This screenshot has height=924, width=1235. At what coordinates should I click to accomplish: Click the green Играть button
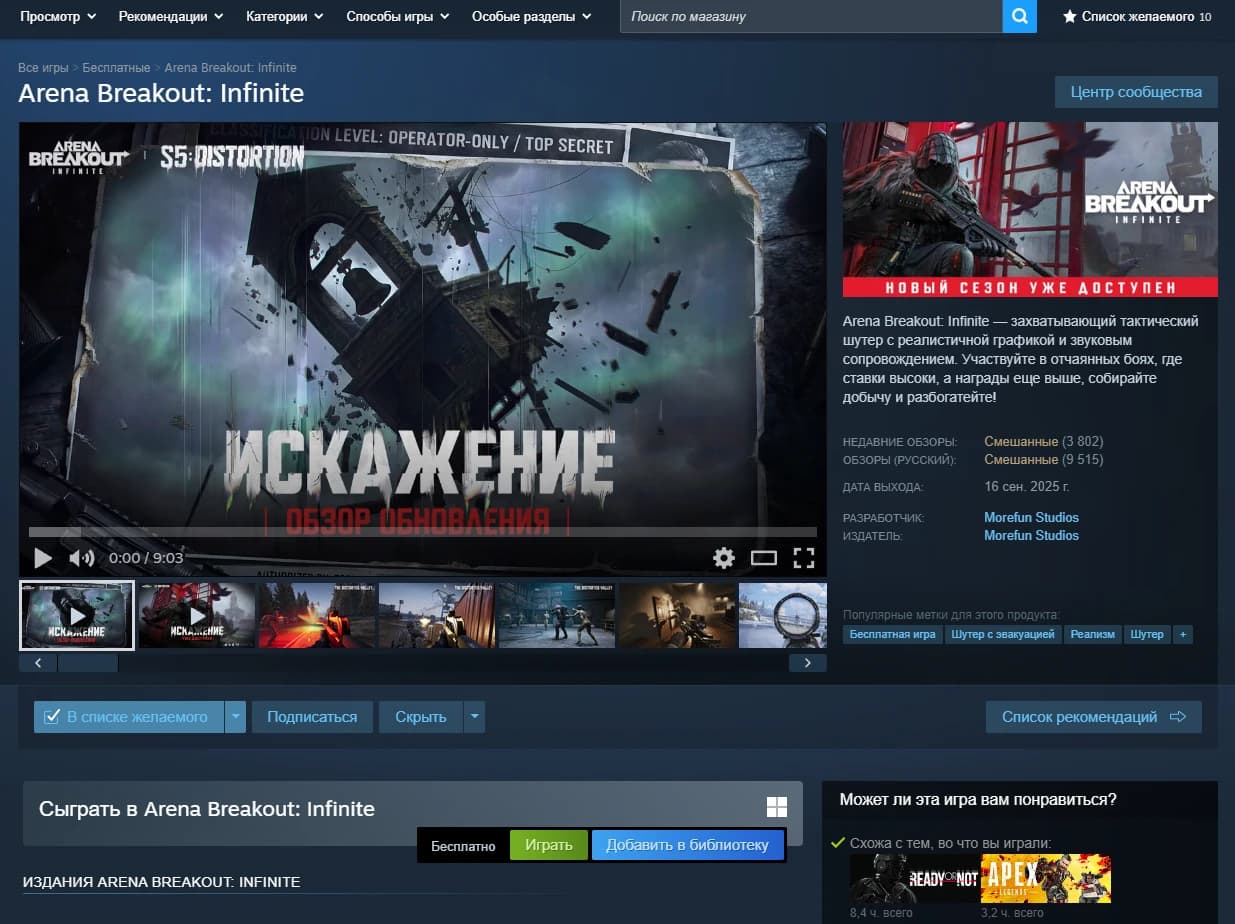click(549, 845)
